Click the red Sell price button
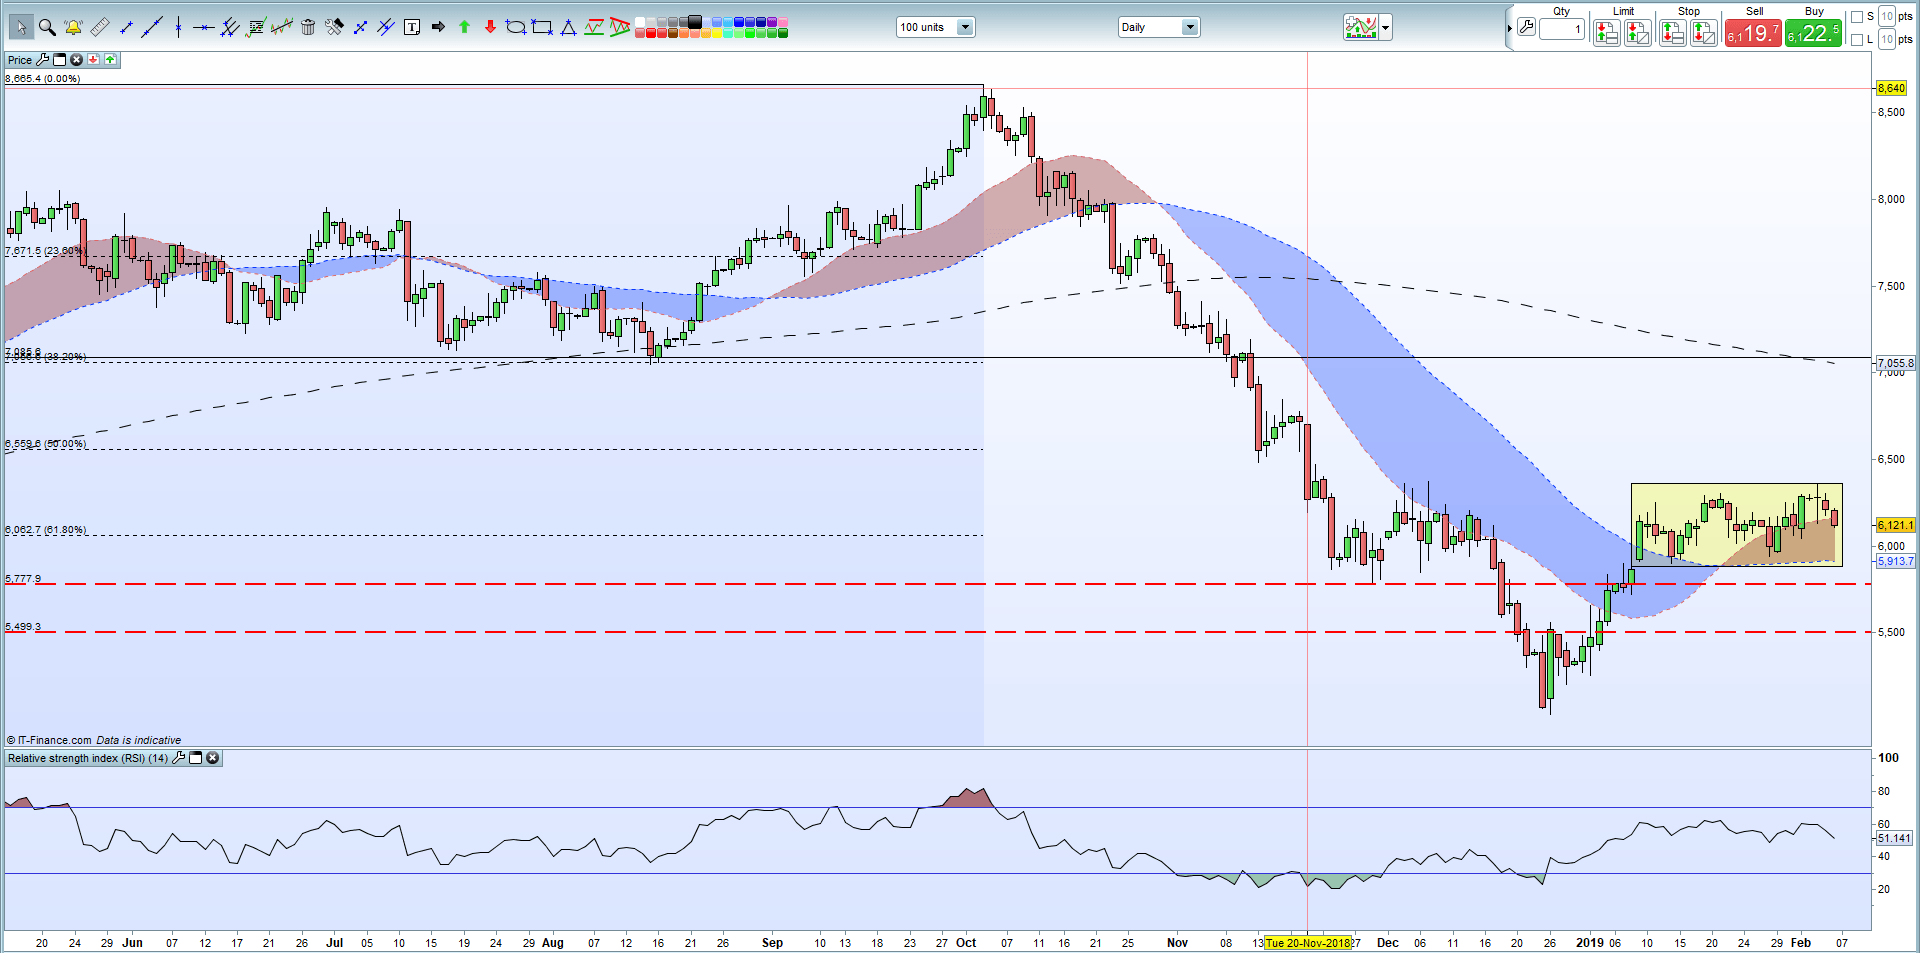 [x=1753, y=33]
